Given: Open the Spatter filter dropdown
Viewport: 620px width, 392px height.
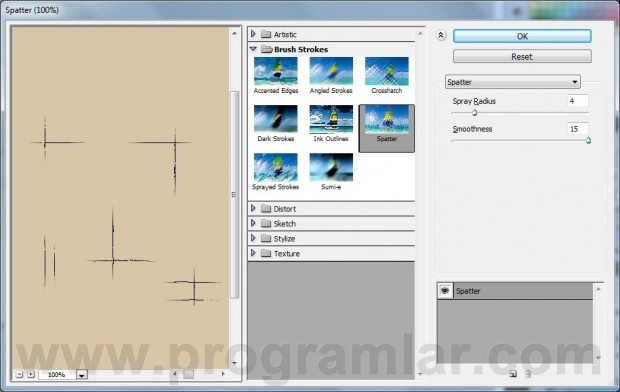Looking at the screenshot, I should (513, 82).
